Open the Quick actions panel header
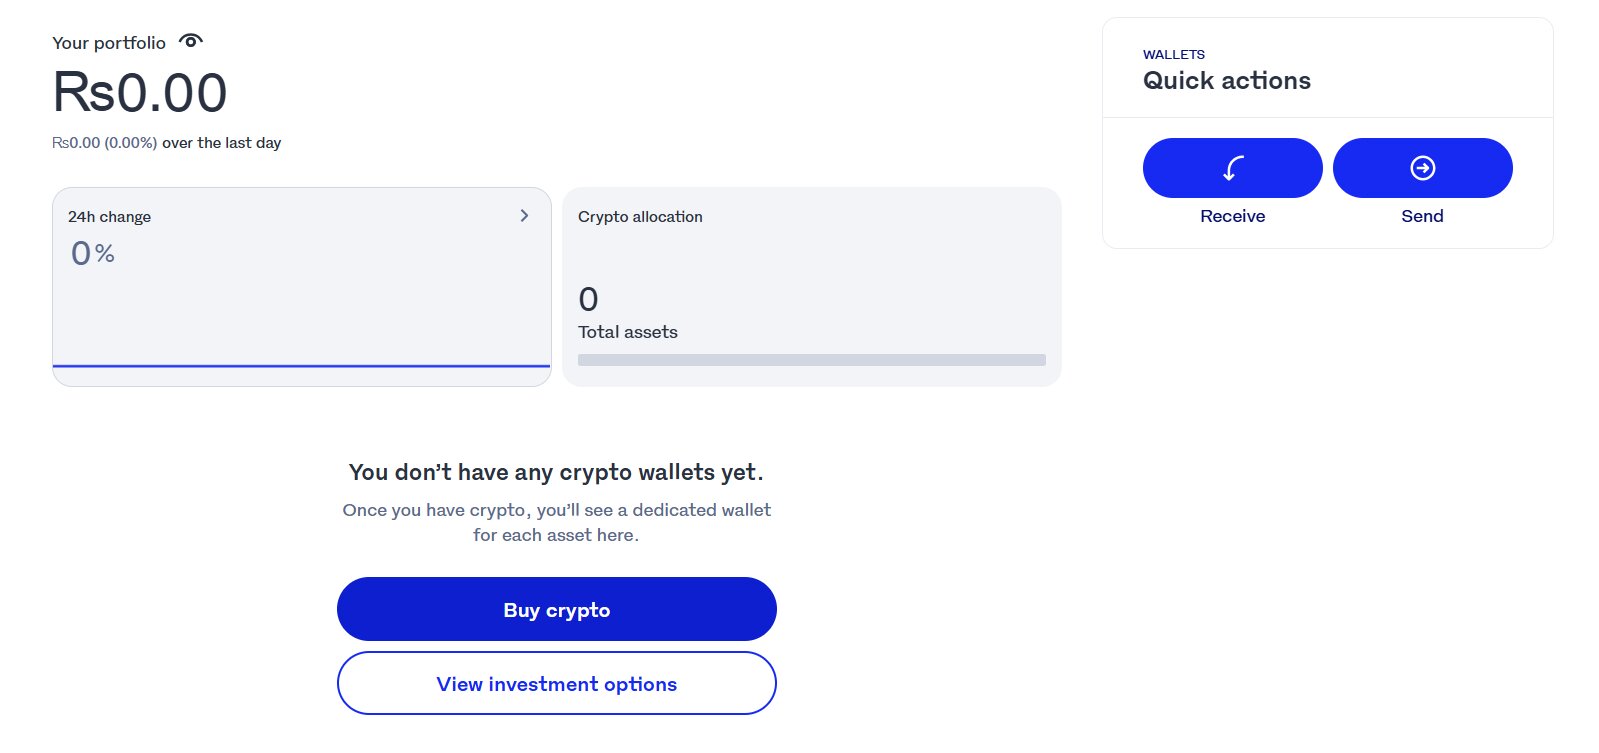The height and width of the screenshot is (753, 1599). tap(1227, 80)
